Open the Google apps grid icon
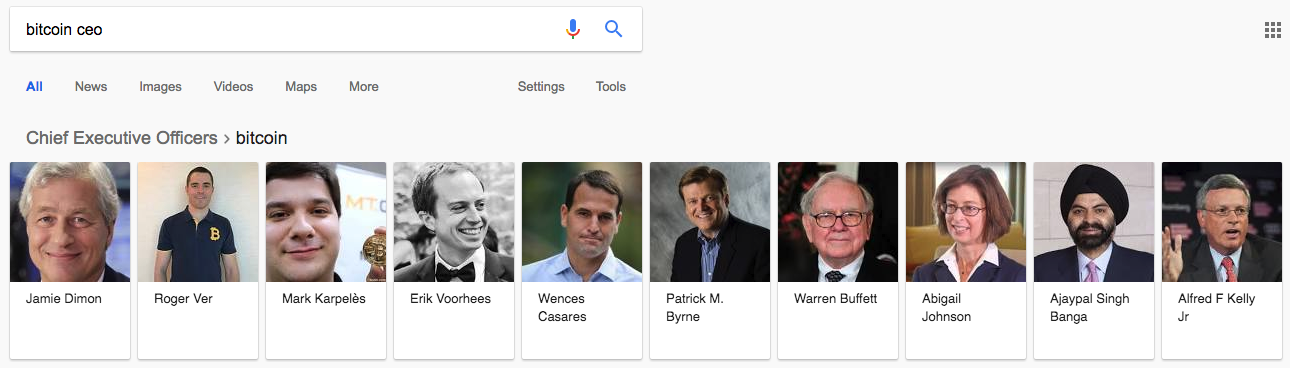The image size is (1290, 368). click(1272, 29)
